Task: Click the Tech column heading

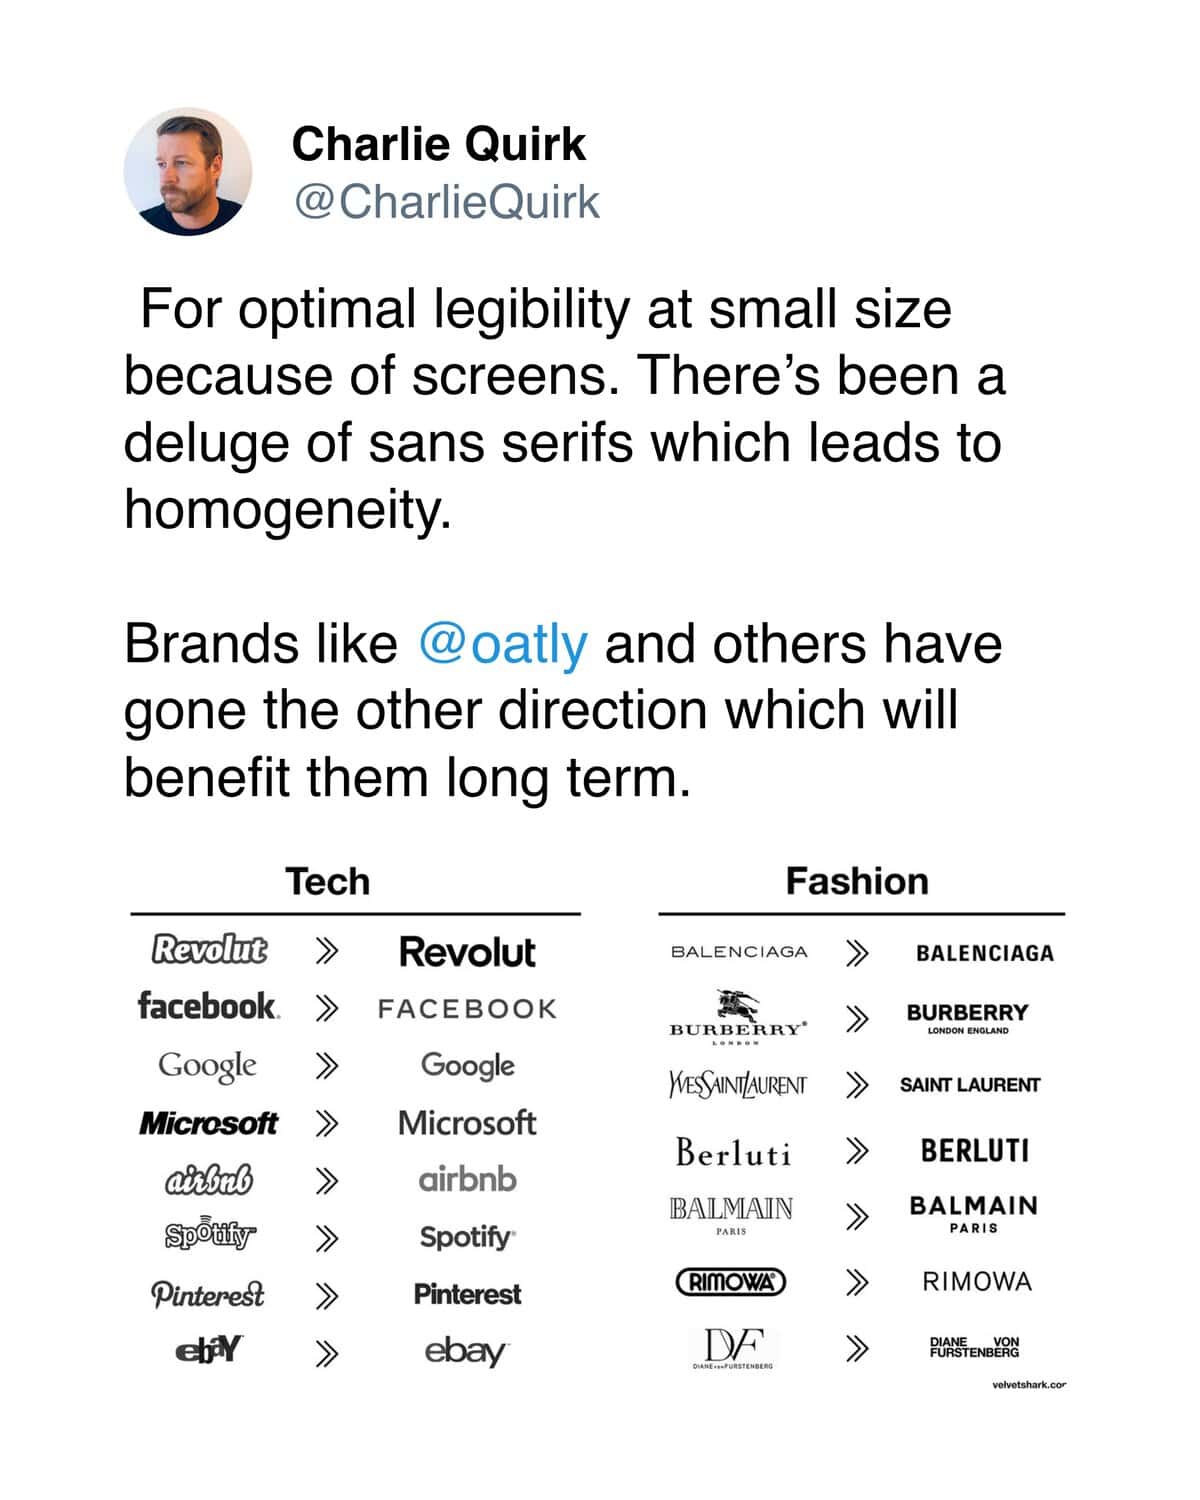Action: (x=328, y=881)
